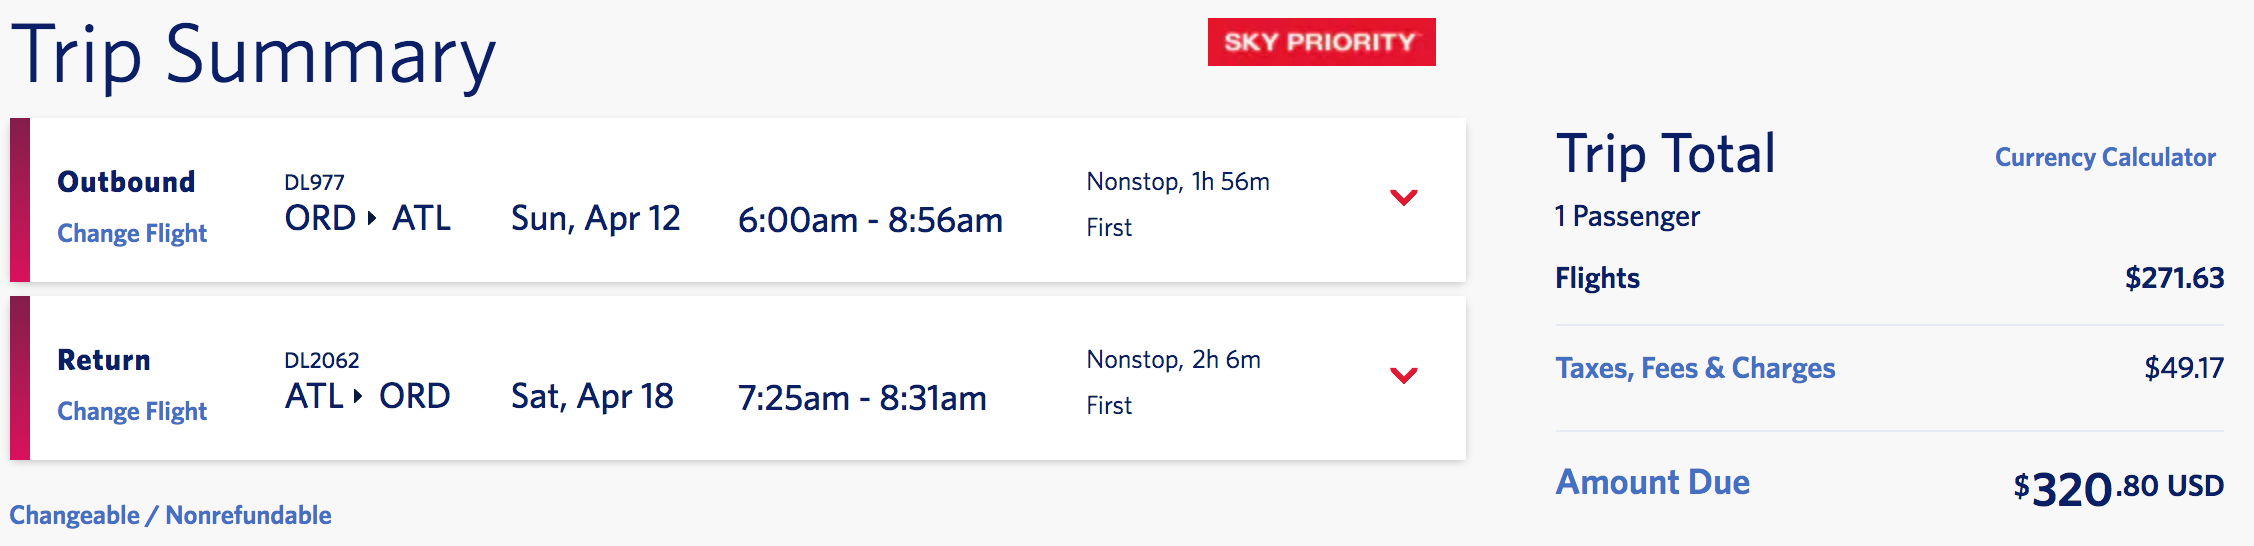Click the Amount Due label

pyautogui.click(x=1653, y=482)
